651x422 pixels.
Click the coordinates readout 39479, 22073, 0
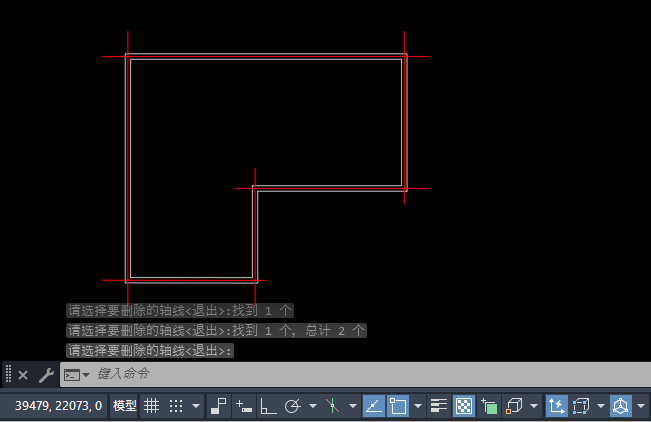pos(58,406)
